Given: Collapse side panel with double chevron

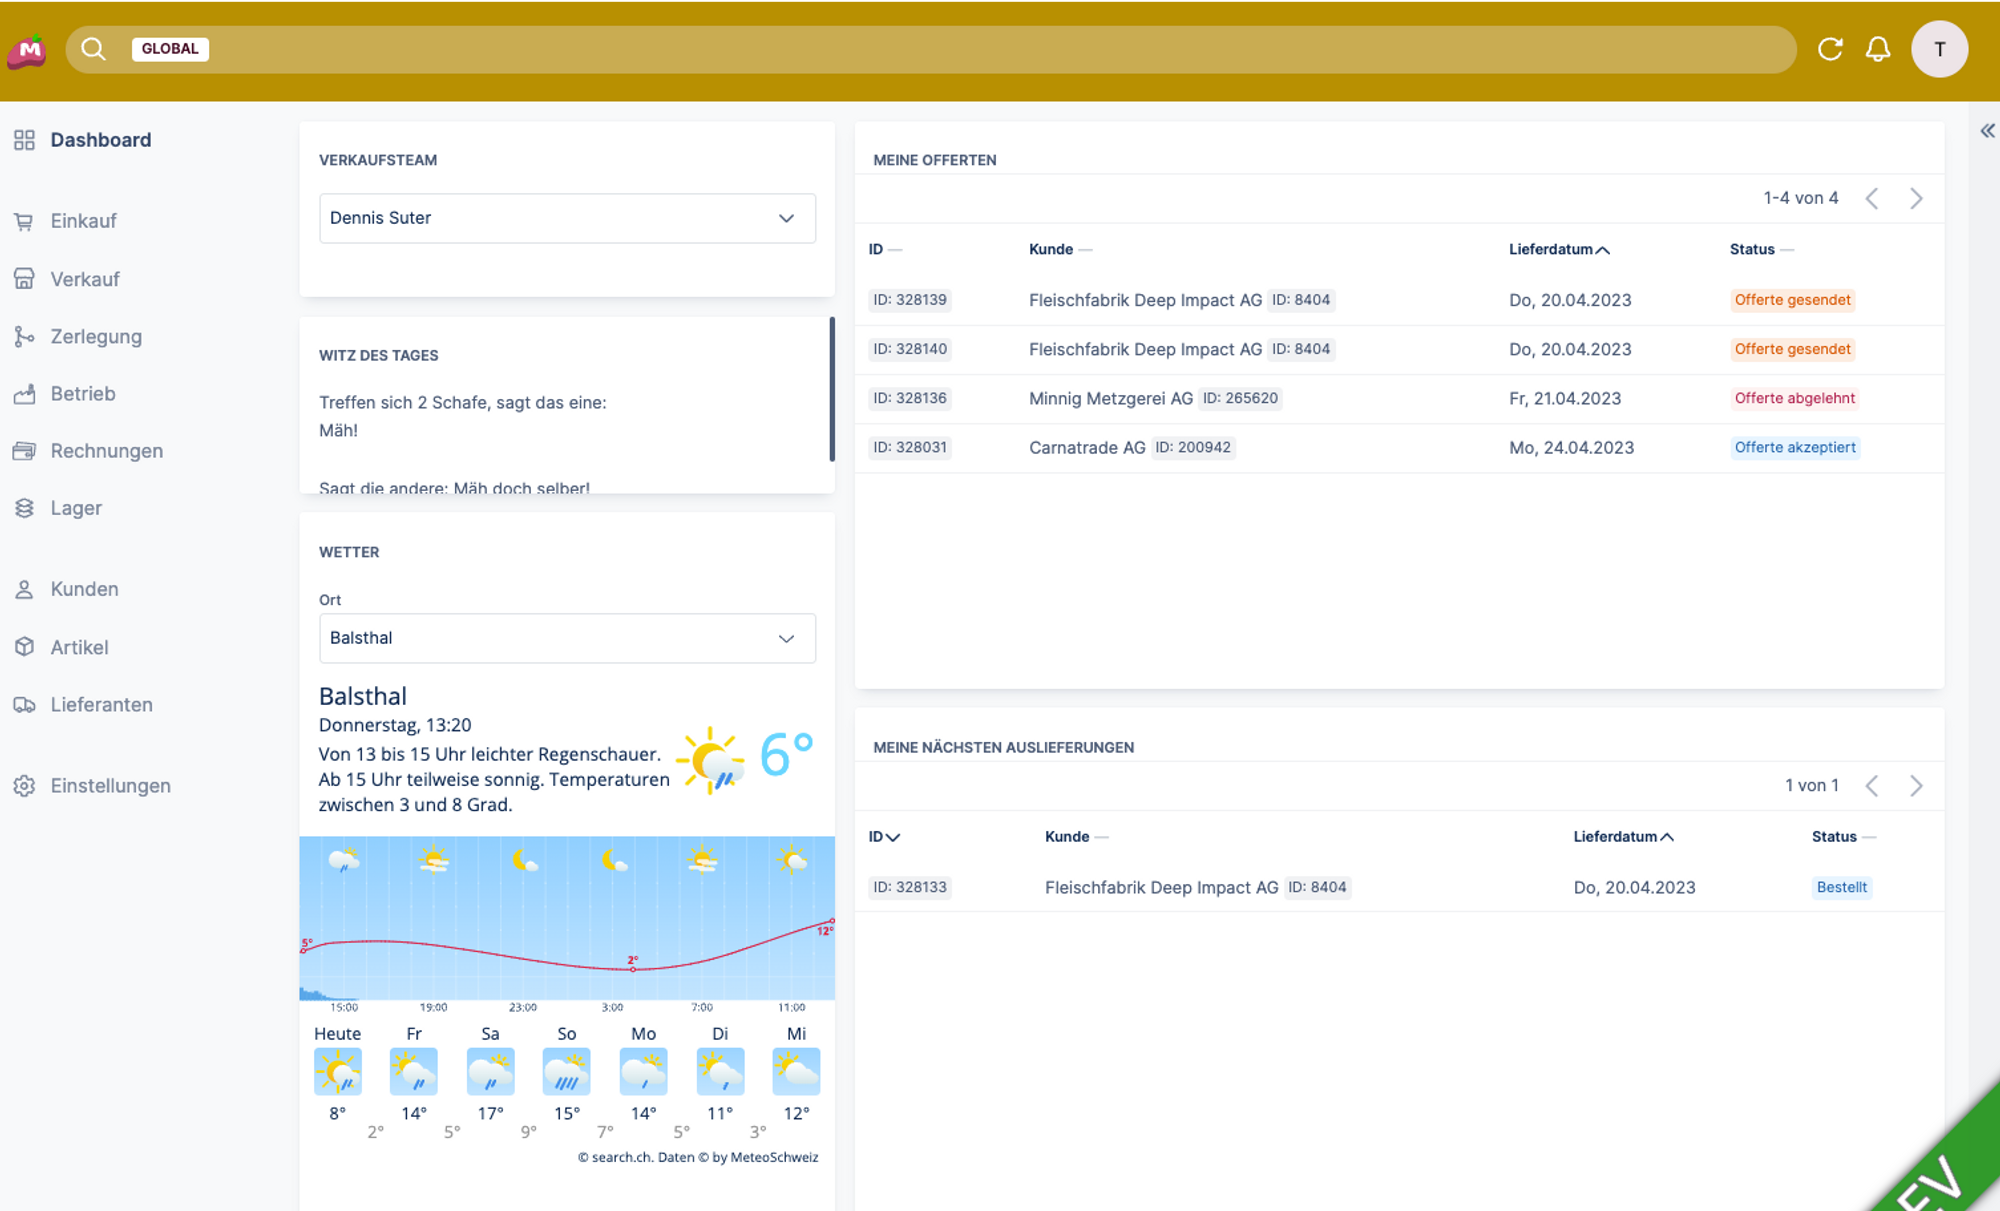Looking at the screenshot, I should click(x=1987, y=131).
